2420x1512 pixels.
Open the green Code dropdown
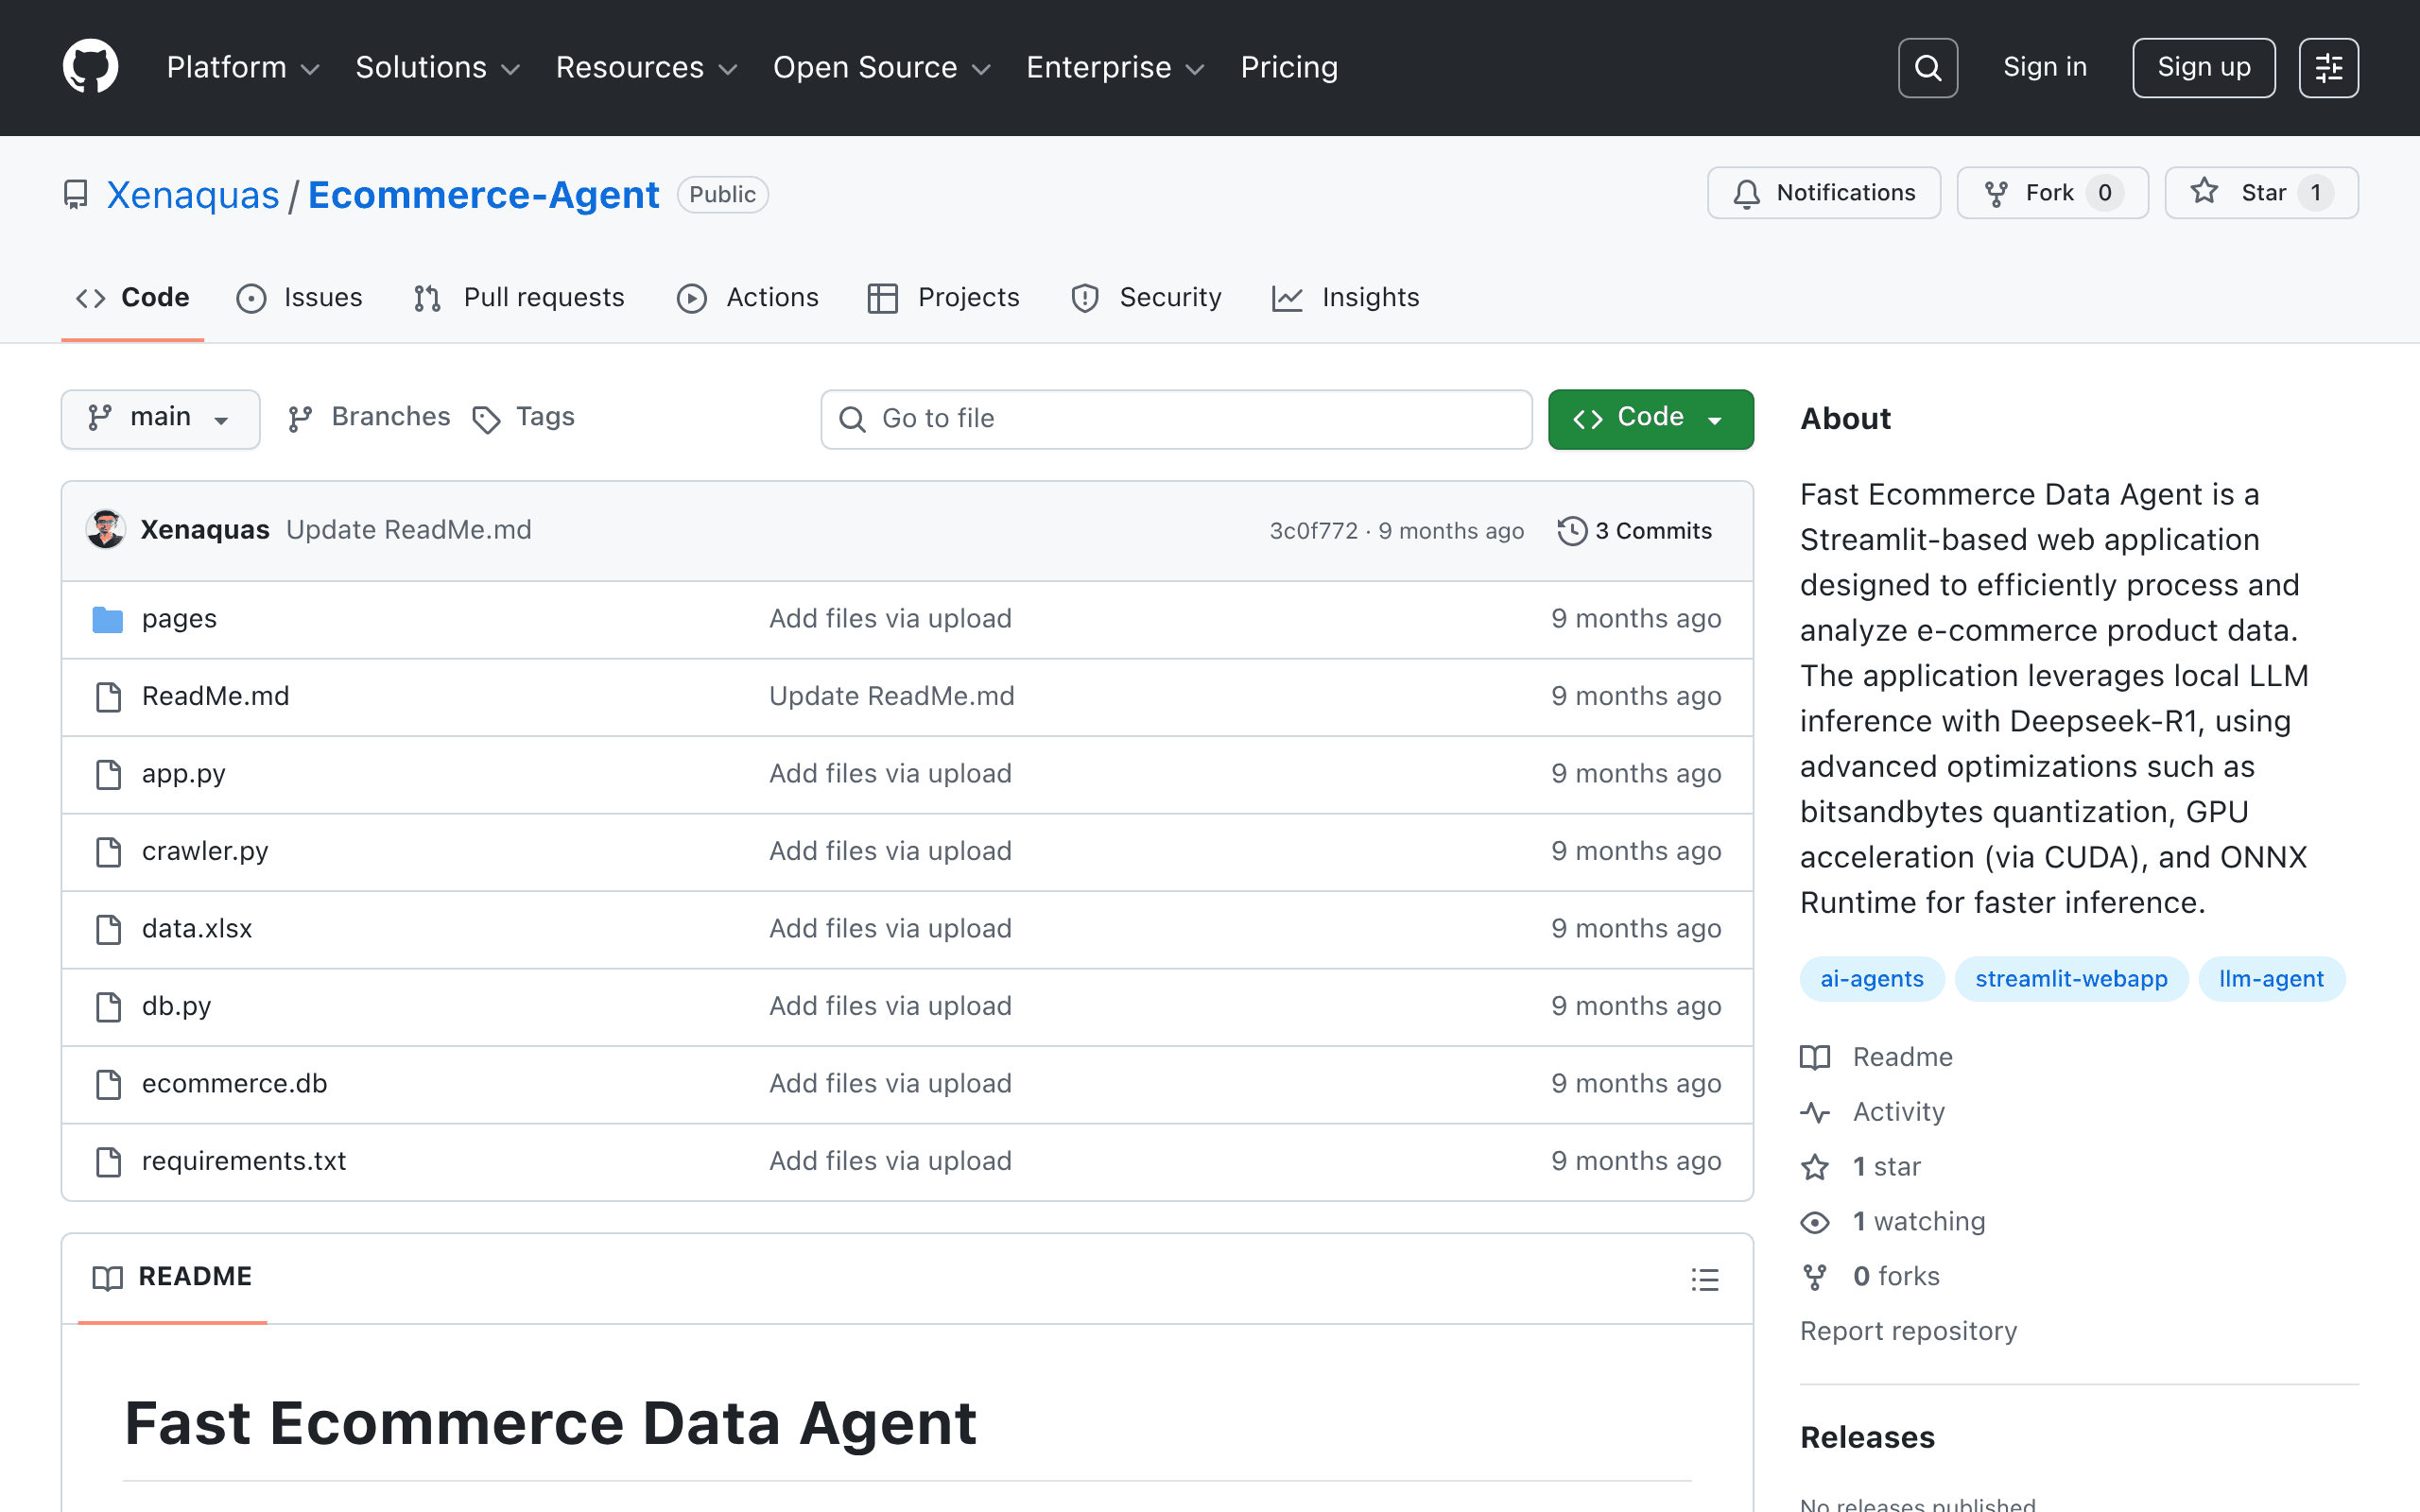click(1650, 418)
